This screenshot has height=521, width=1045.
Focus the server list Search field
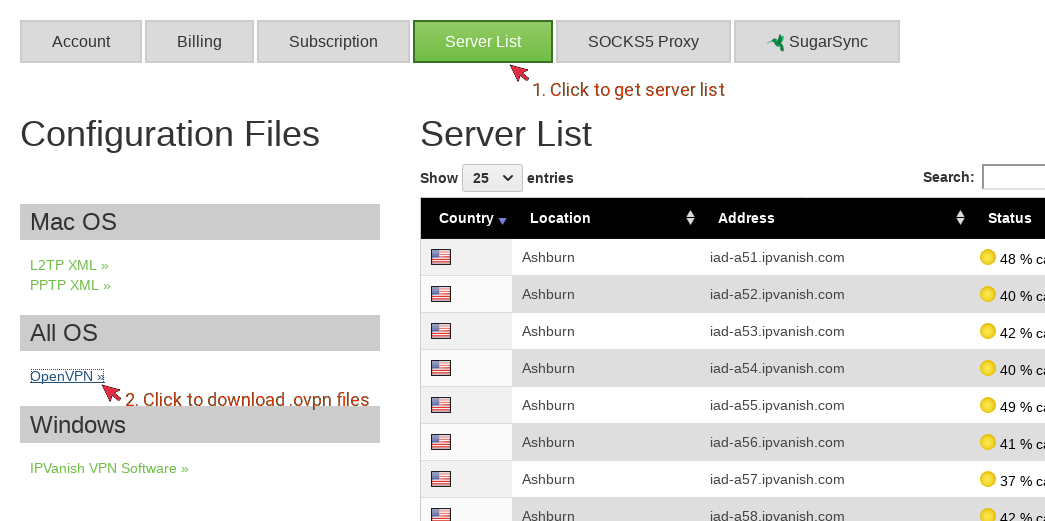tap(1013, 177)
